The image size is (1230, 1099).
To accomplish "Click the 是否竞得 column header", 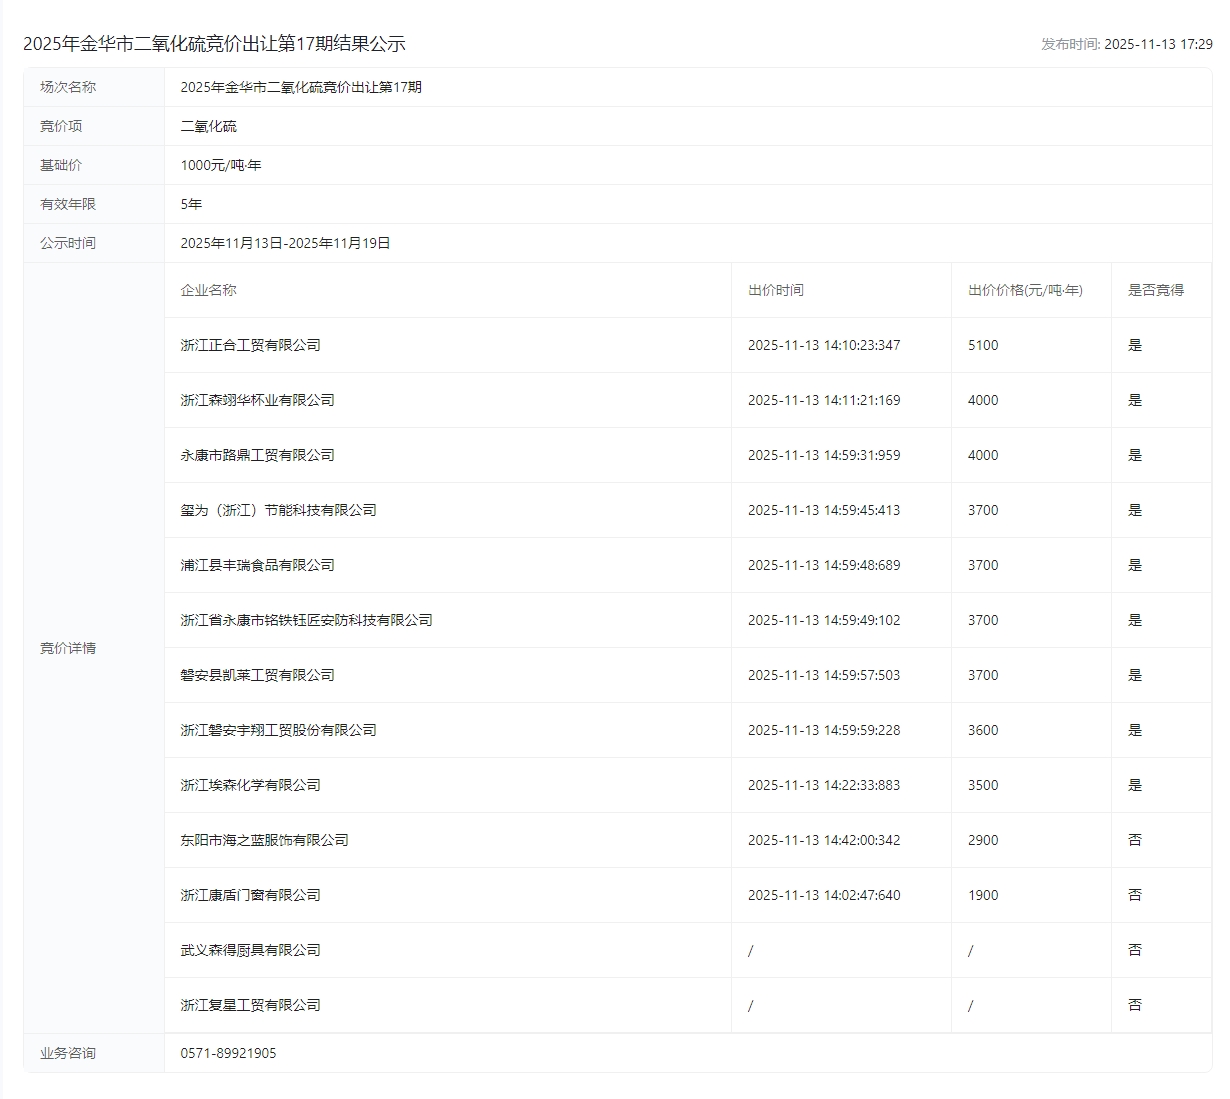I will click(x=1155, y=290).
